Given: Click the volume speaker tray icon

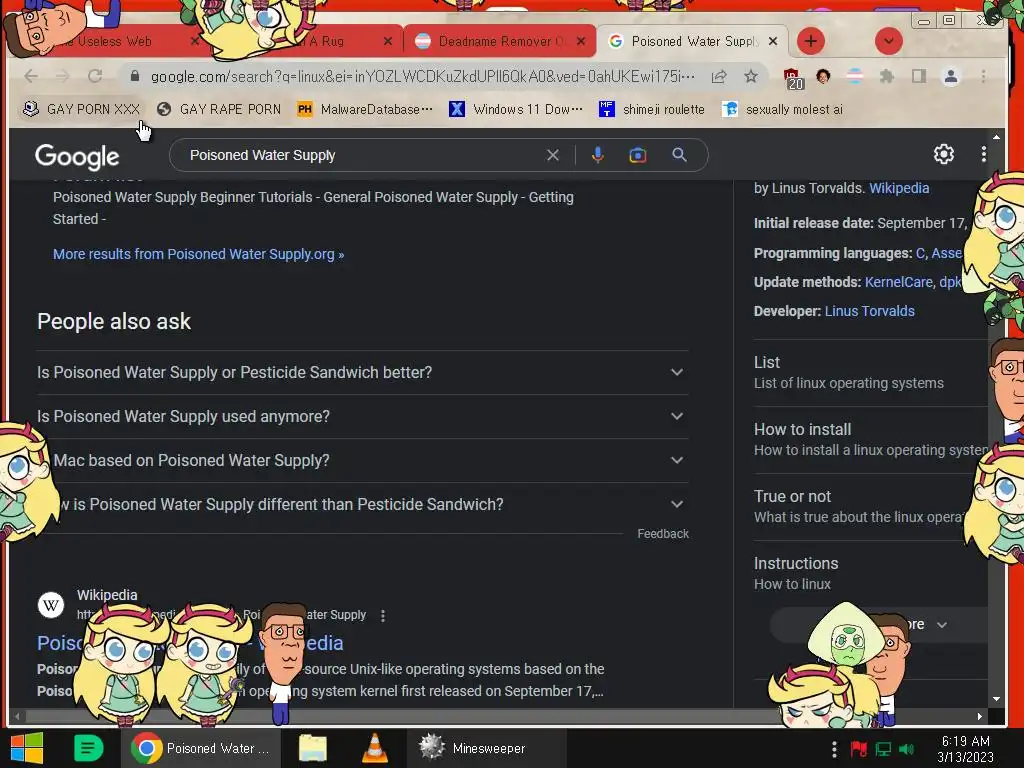Looking at the screenshot, I should (x=906, y=749).
